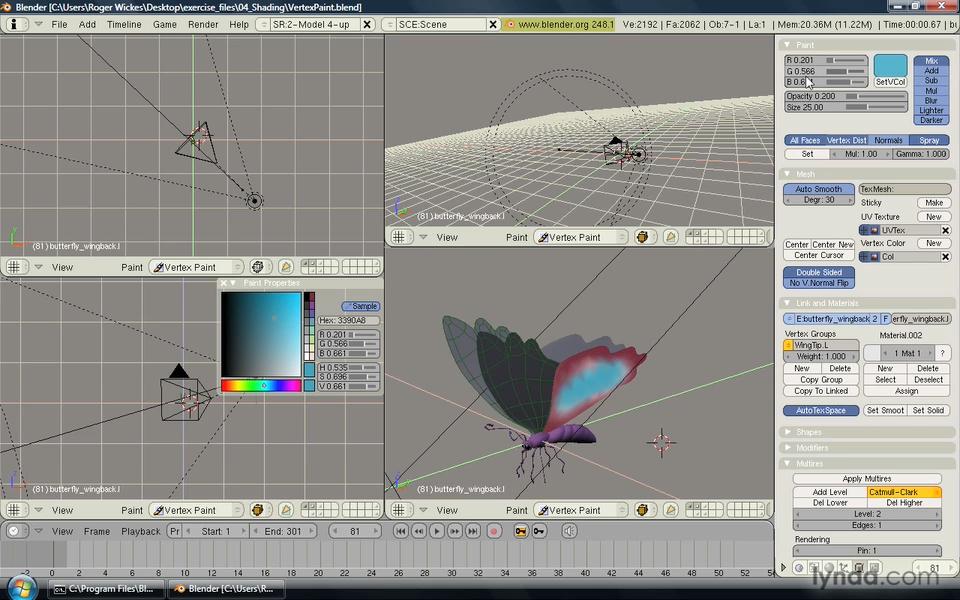The image size is (960, 600).
Task: Toggle painting mask triangle icon in butterfly viewport
Action: [x=670, y=510]
